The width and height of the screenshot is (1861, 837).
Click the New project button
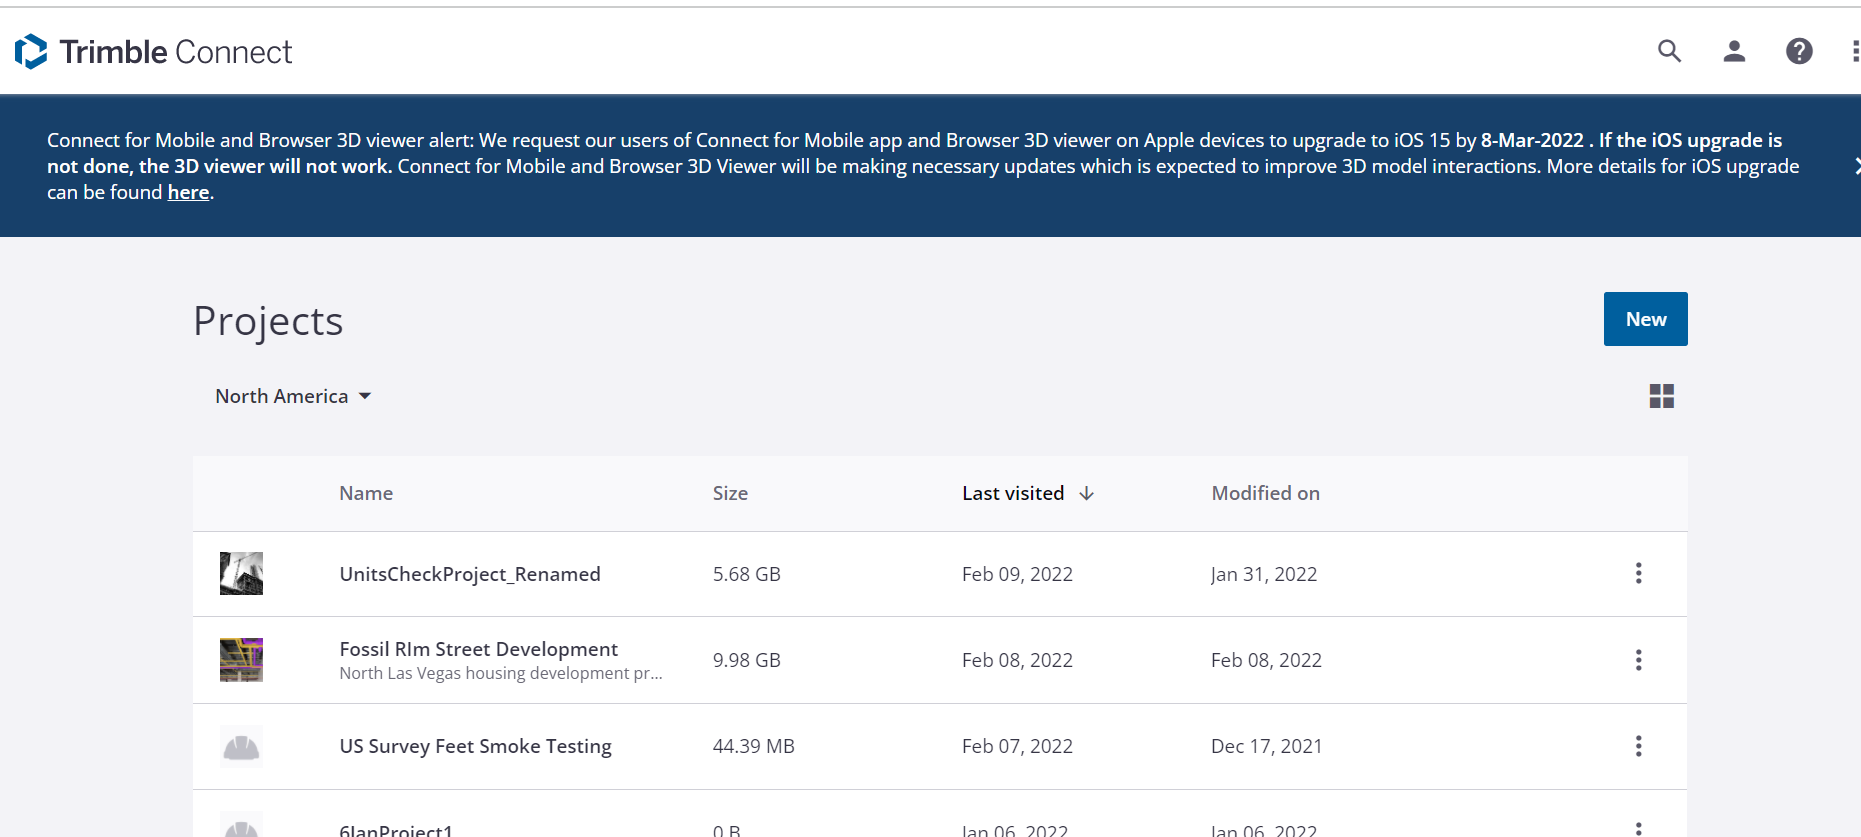1645,319
